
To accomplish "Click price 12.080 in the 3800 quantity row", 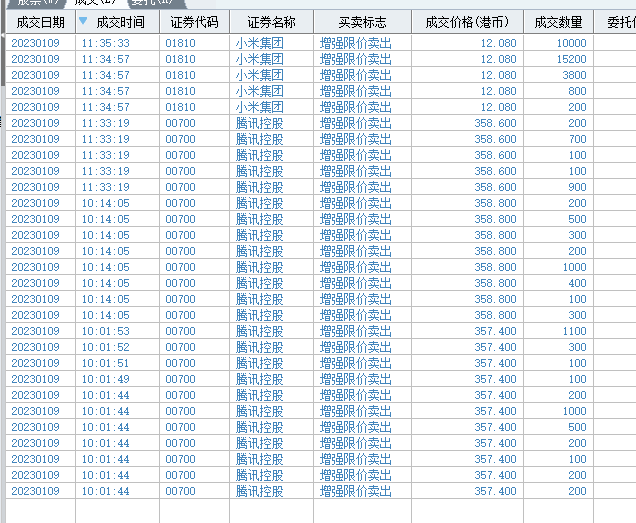I will (x=498, y=75).
